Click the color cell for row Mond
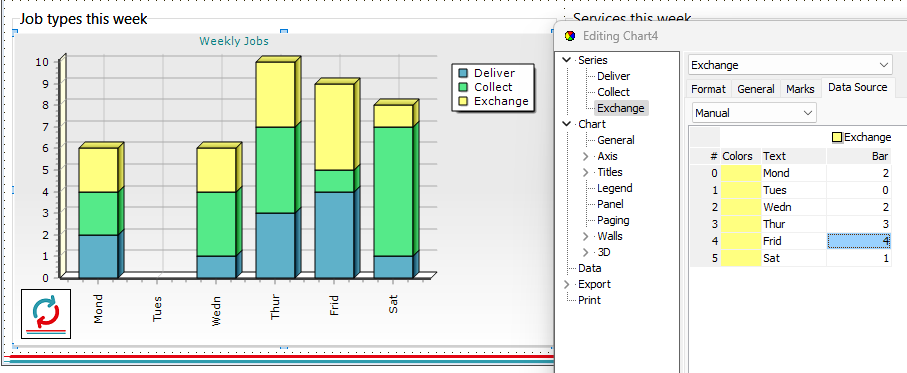Screen dimensions: 907x373 click(740, 173)
